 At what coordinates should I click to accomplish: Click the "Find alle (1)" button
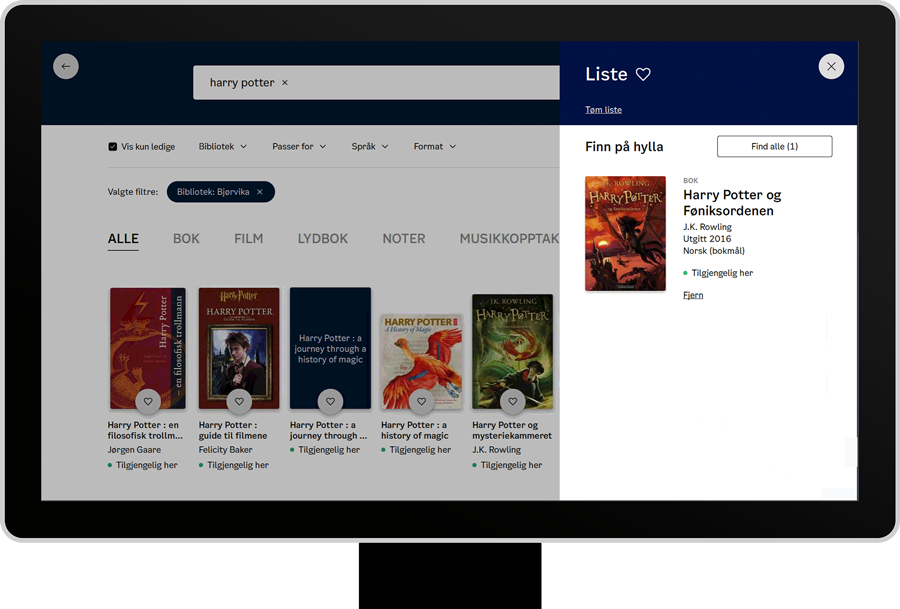click(x=774, y=146)
